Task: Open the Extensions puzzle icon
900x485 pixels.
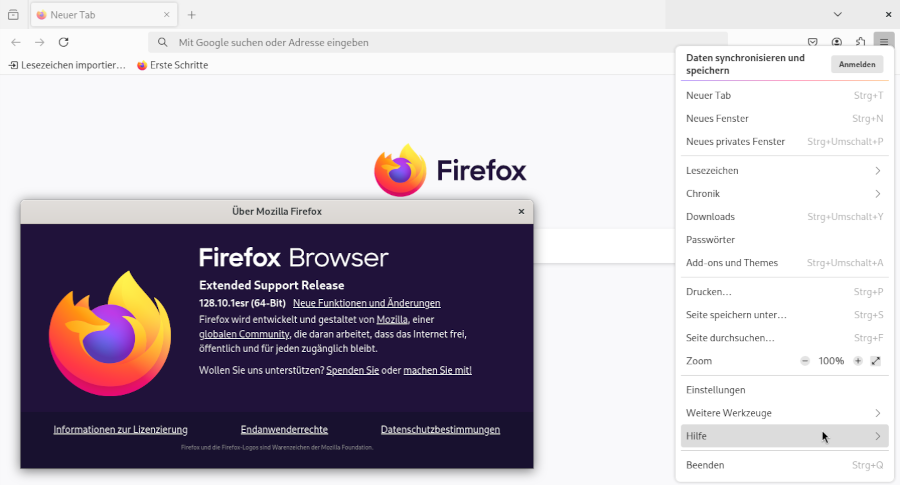Action: [860, 42]
